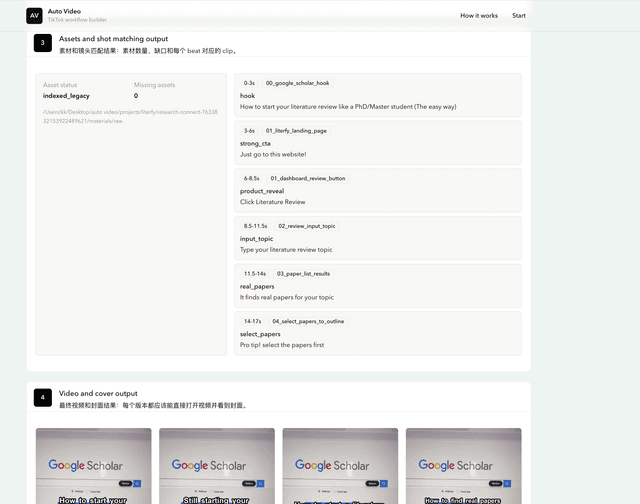Click the 0-3s time tag
Image resolution: width=640 pixels, height=504 pixels.
coord(249,83)
